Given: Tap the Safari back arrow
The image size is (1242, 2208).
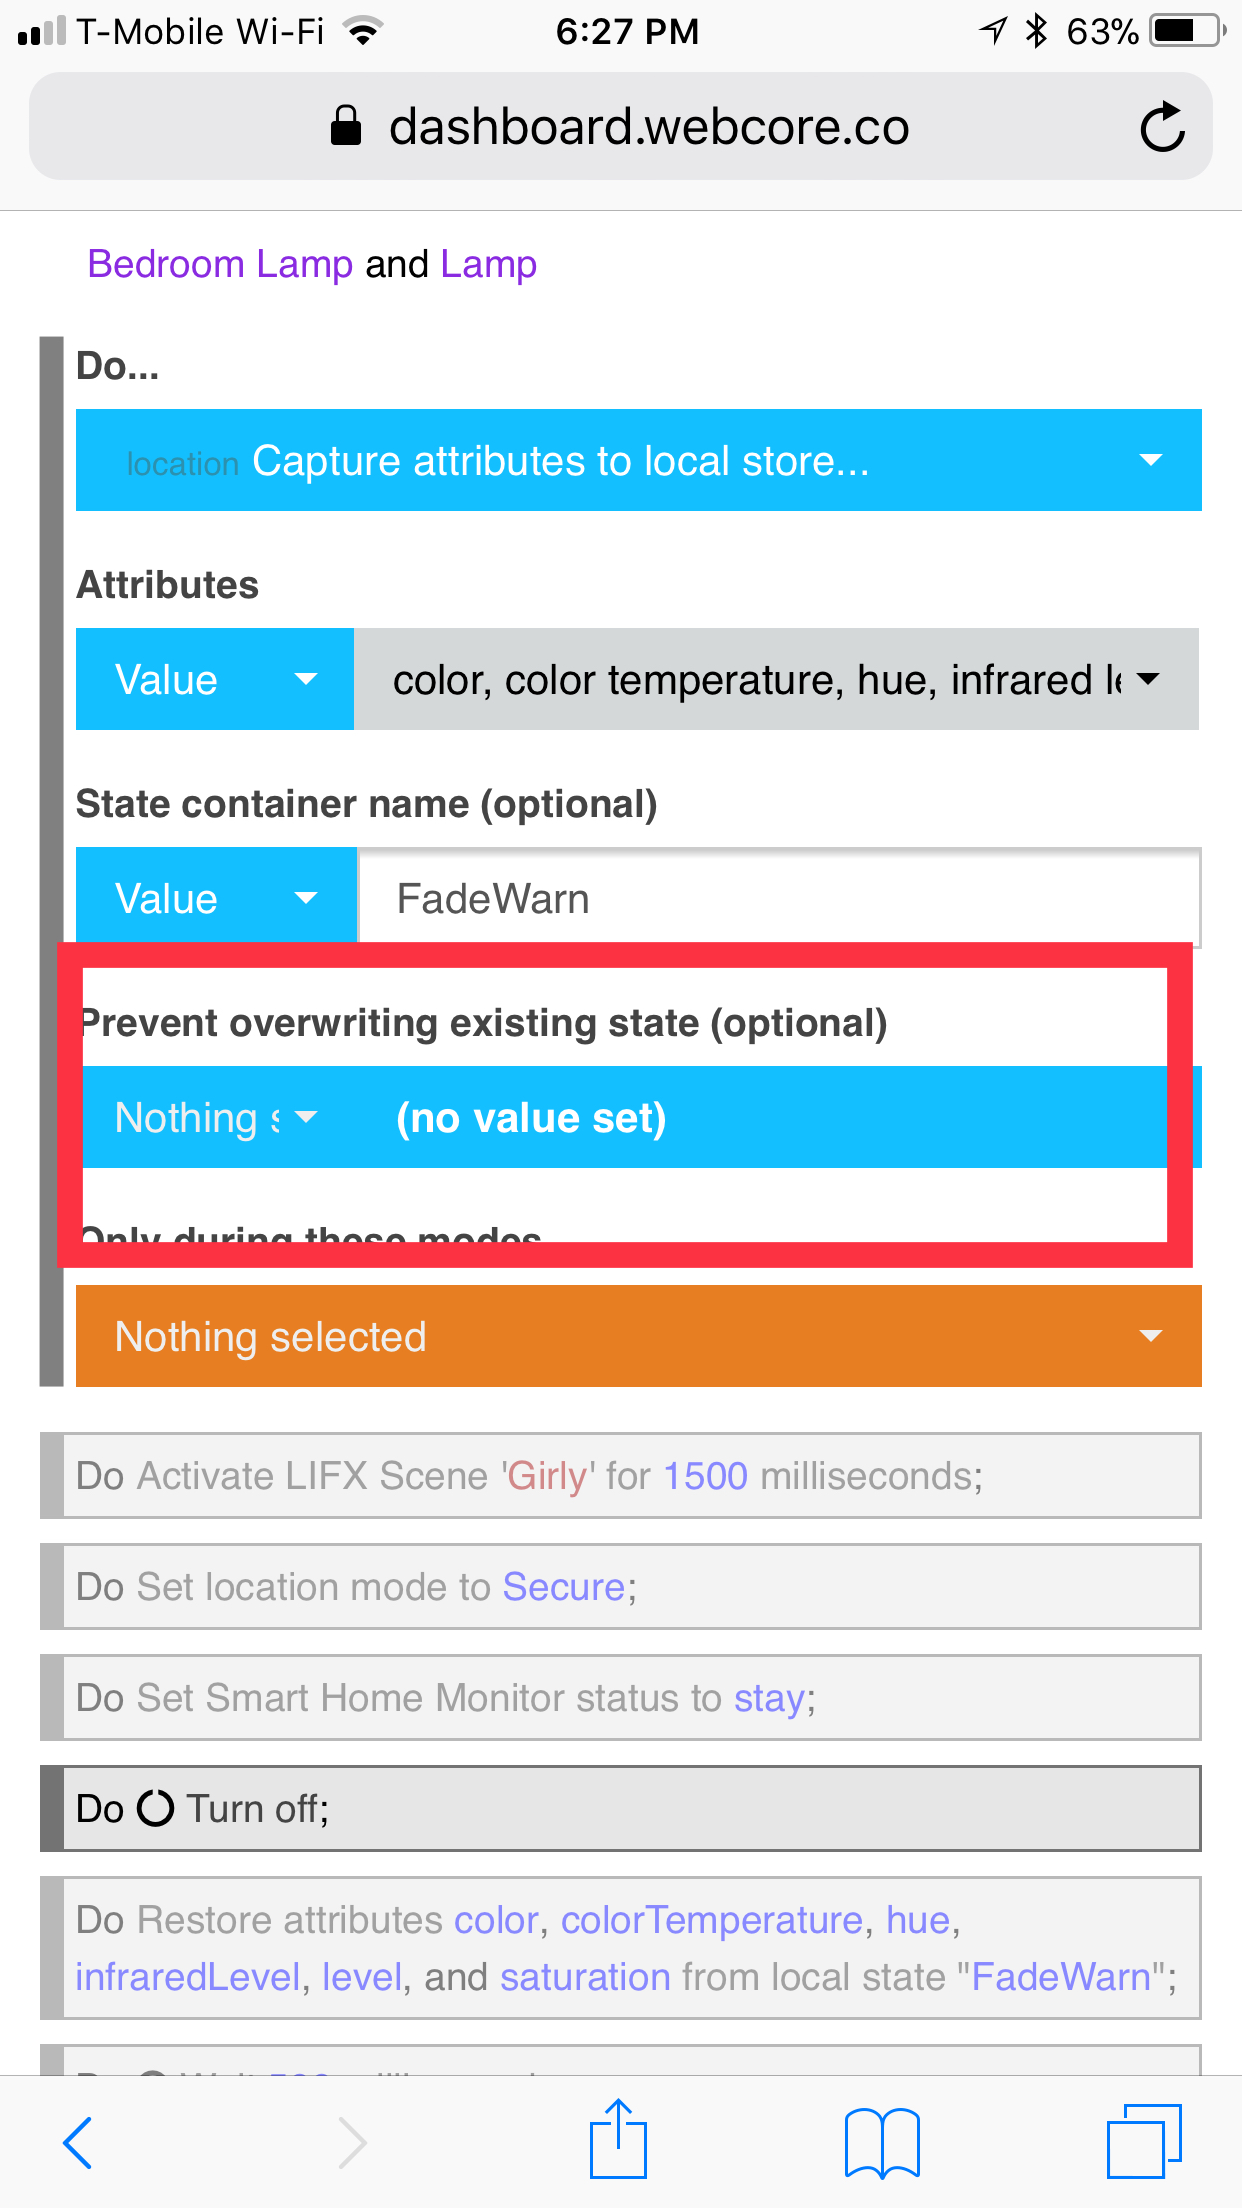Looking at the screenshot, I should tap(77, 2142).
